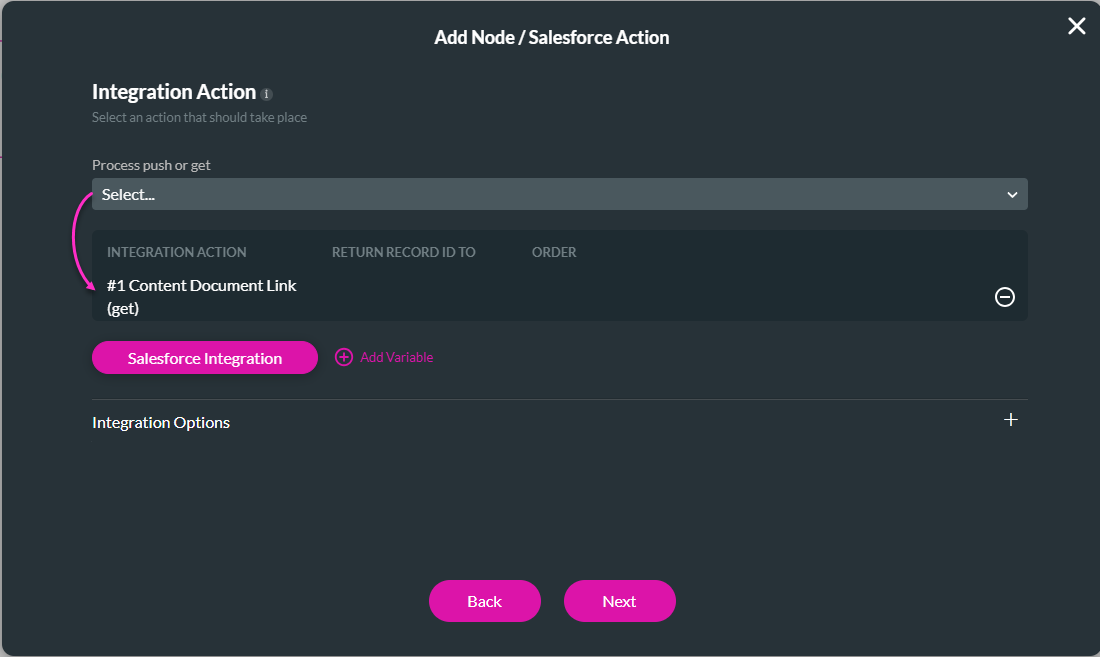Viewport: 1100px width, 657px height.
Task: Click the Salesforce Integration button
Action: (x=205, y=358)
